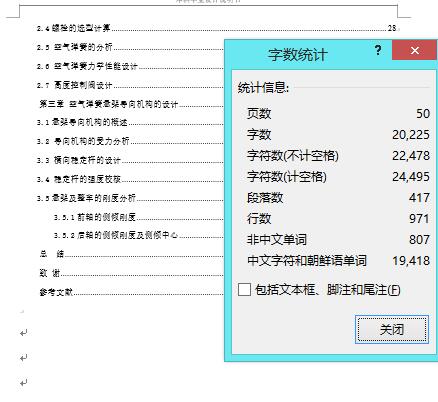Image resolution: width=438 pixels, height=402 pixels.
Task: Click the 段落数 label in the dialog
Action: click(x=265, y=198)
